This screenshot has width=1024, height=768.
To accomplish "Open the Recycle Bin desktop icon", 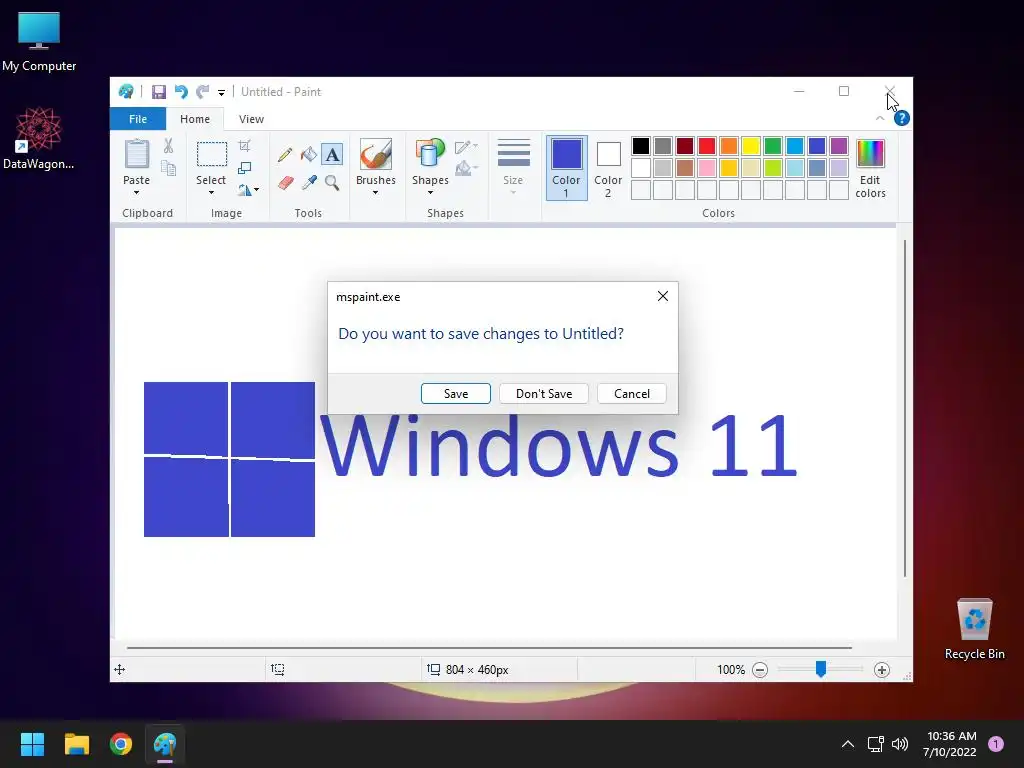I will [974, 629].
